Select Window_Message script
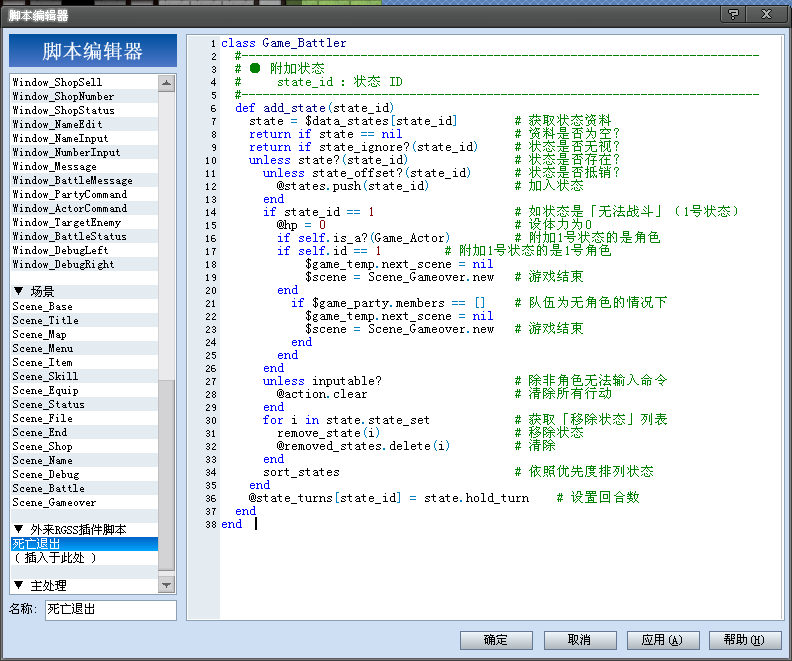Viewport: 792px width, 661px height. point(84,166)
